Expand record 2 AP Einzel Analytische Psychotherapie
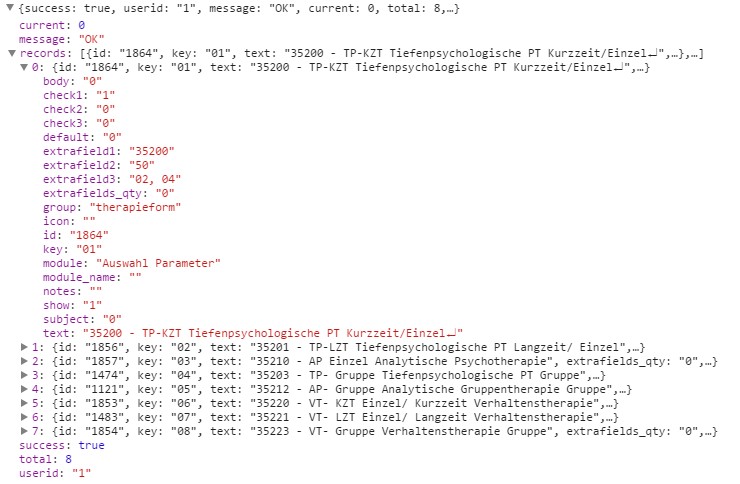Viewport: 740px width, 484px height. pyautogui.click(x=24, y=361)
